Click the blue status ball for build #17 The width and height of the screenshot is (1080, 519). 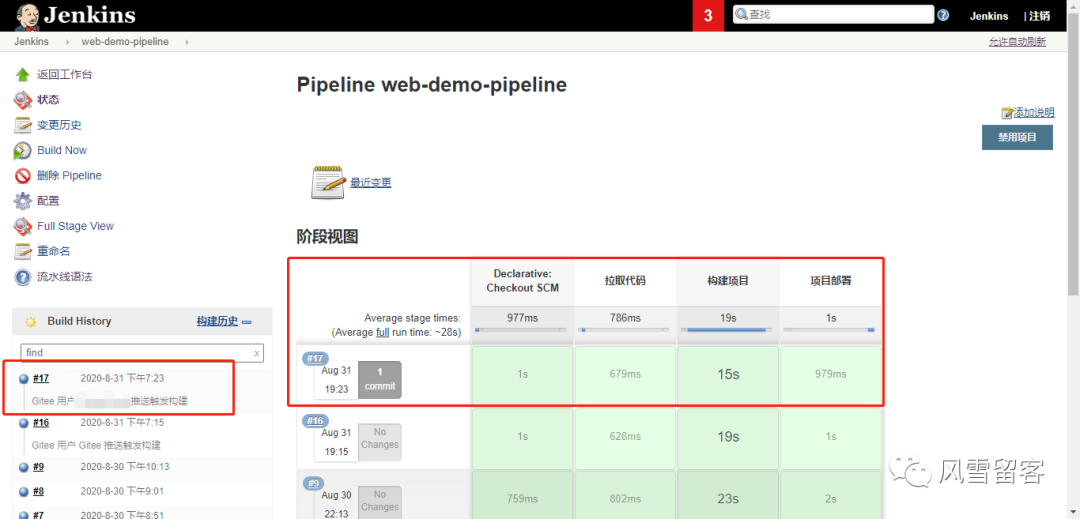coord(23,378)
